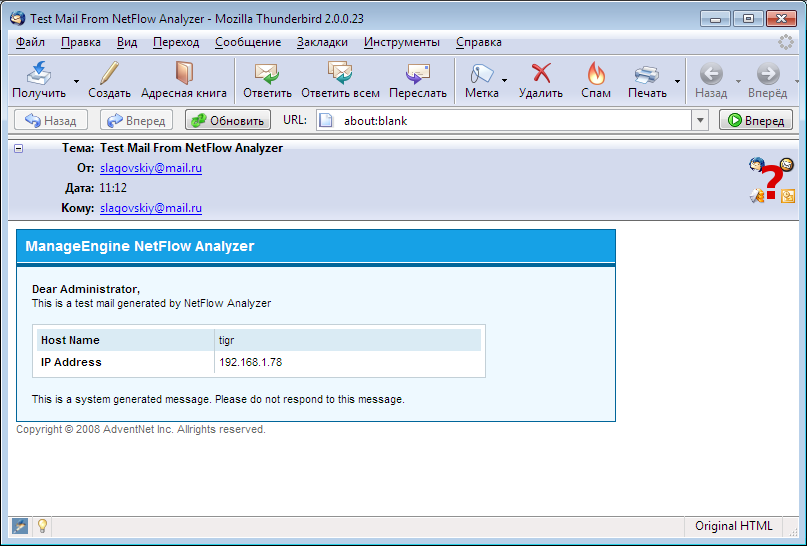Screen dimensions: 807x546
Task: Open the Получить button dropdown arrow
Action: [x=76, y=81]
